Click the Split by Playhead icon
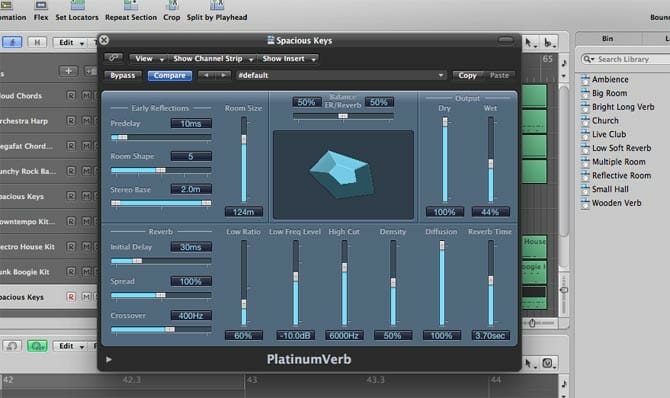The height and width of the screenshot is (398, 670). 217,5
